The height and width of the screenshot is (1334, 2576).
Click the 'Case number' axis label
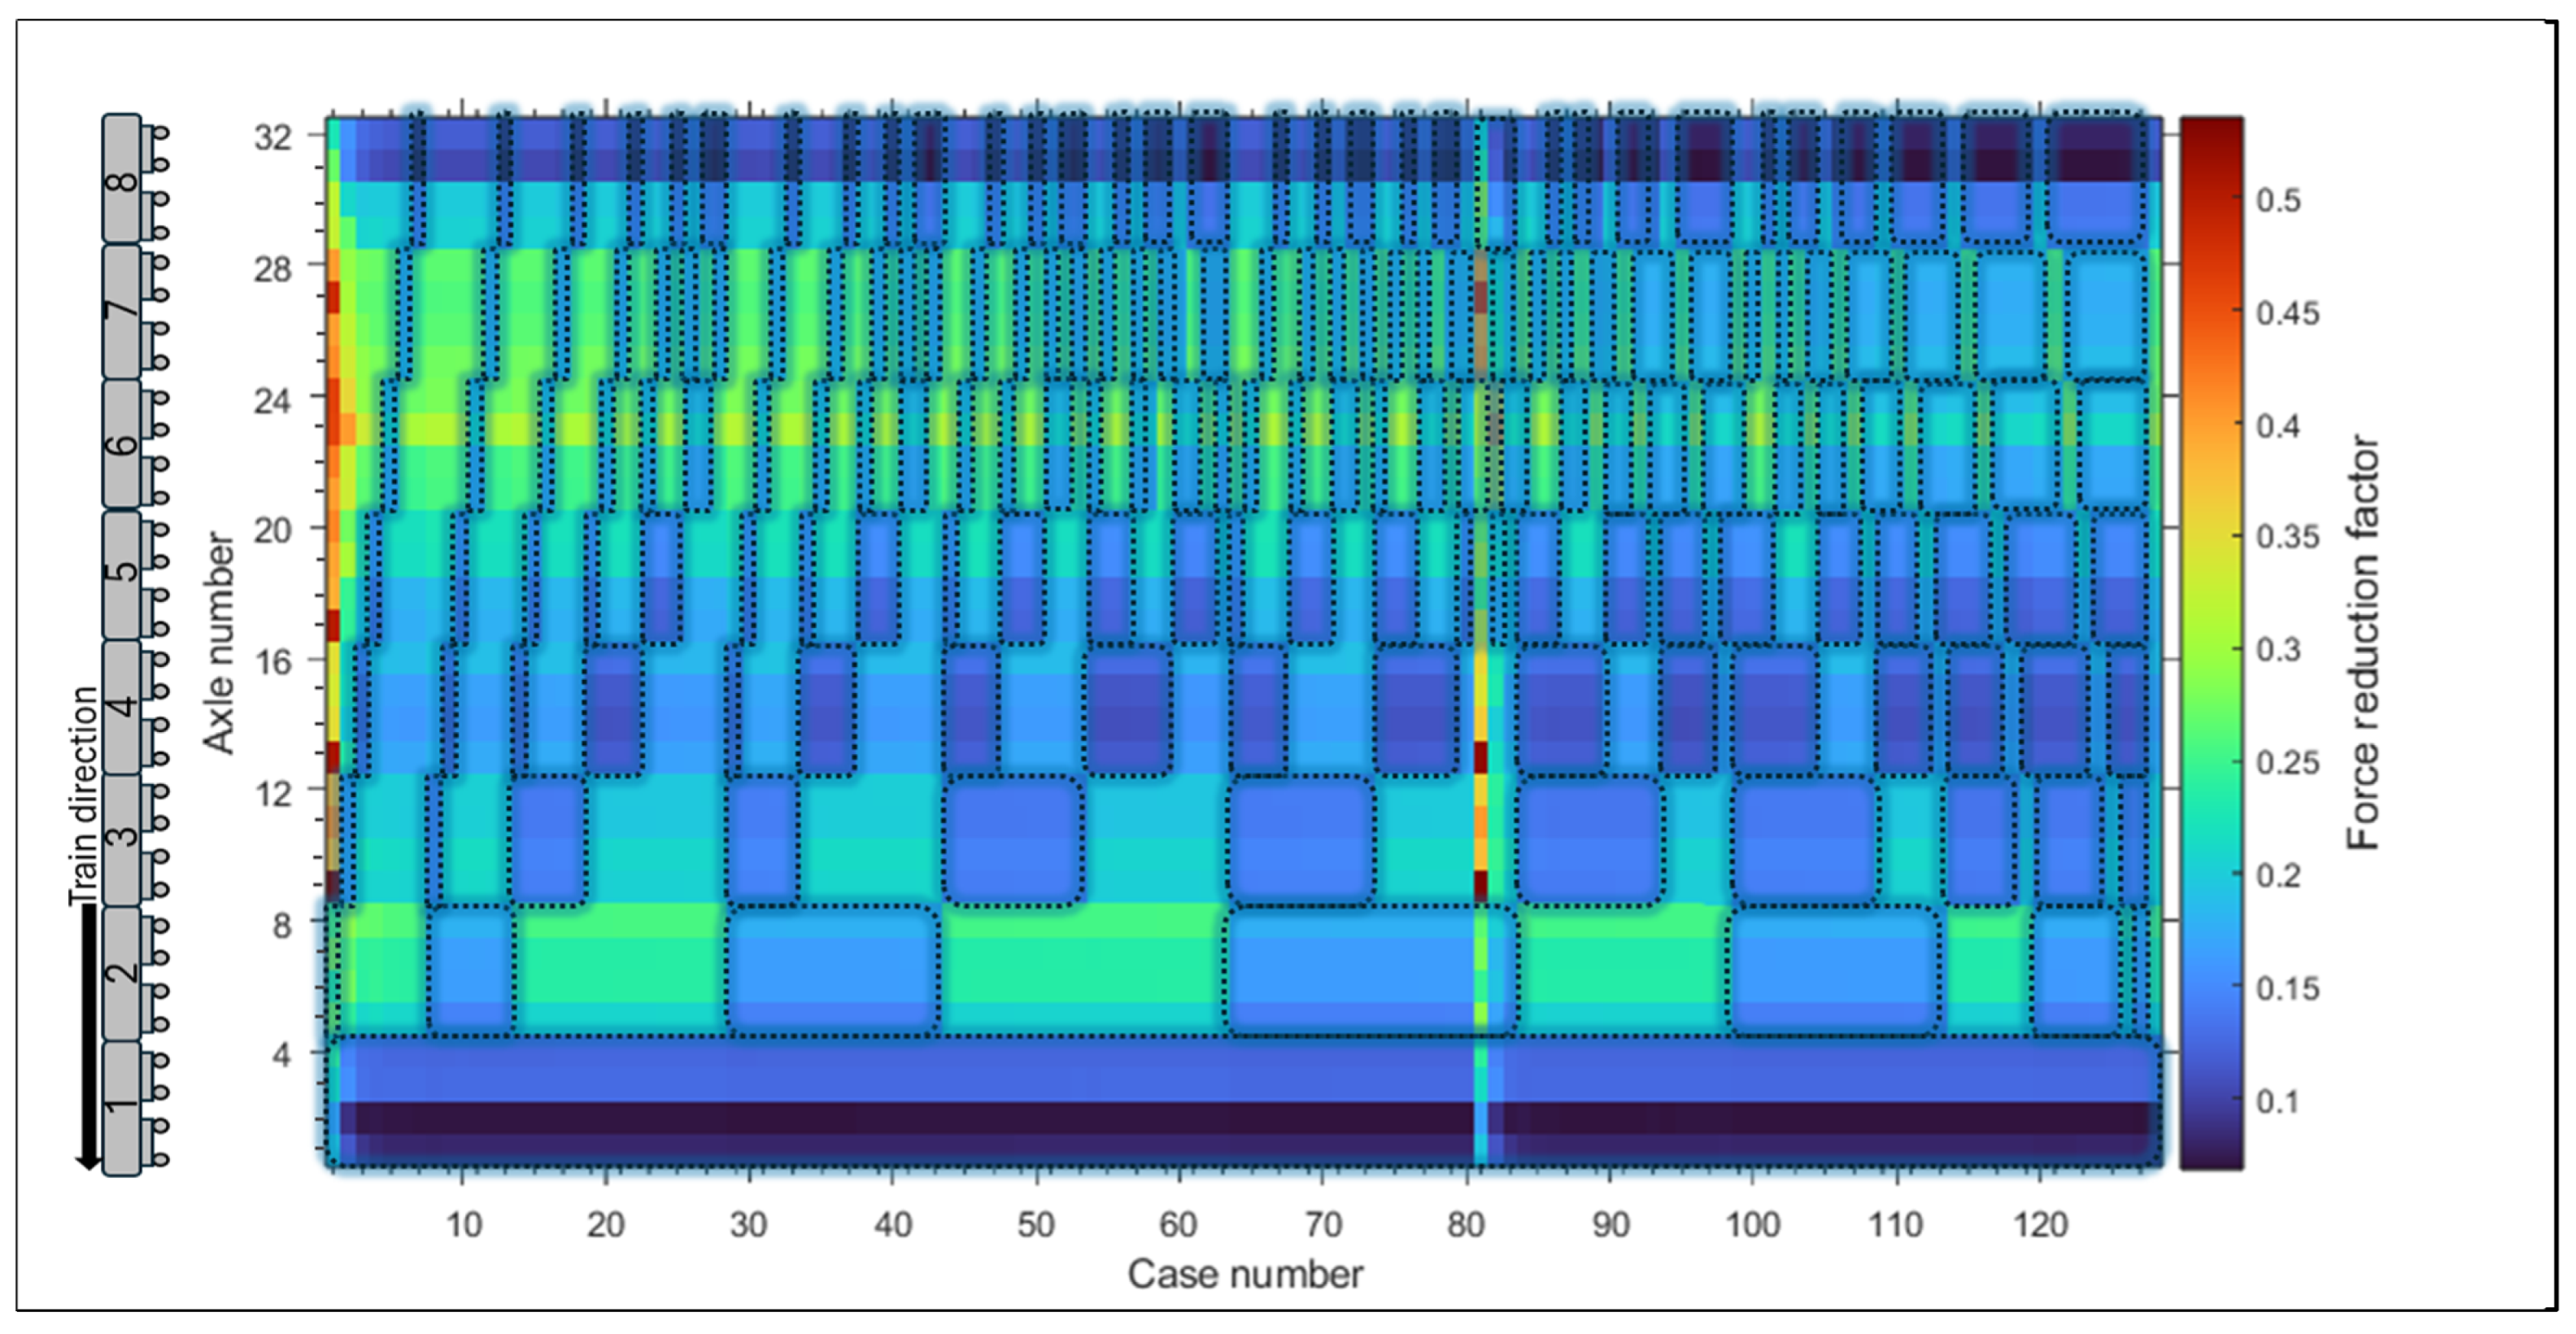1245,1274
